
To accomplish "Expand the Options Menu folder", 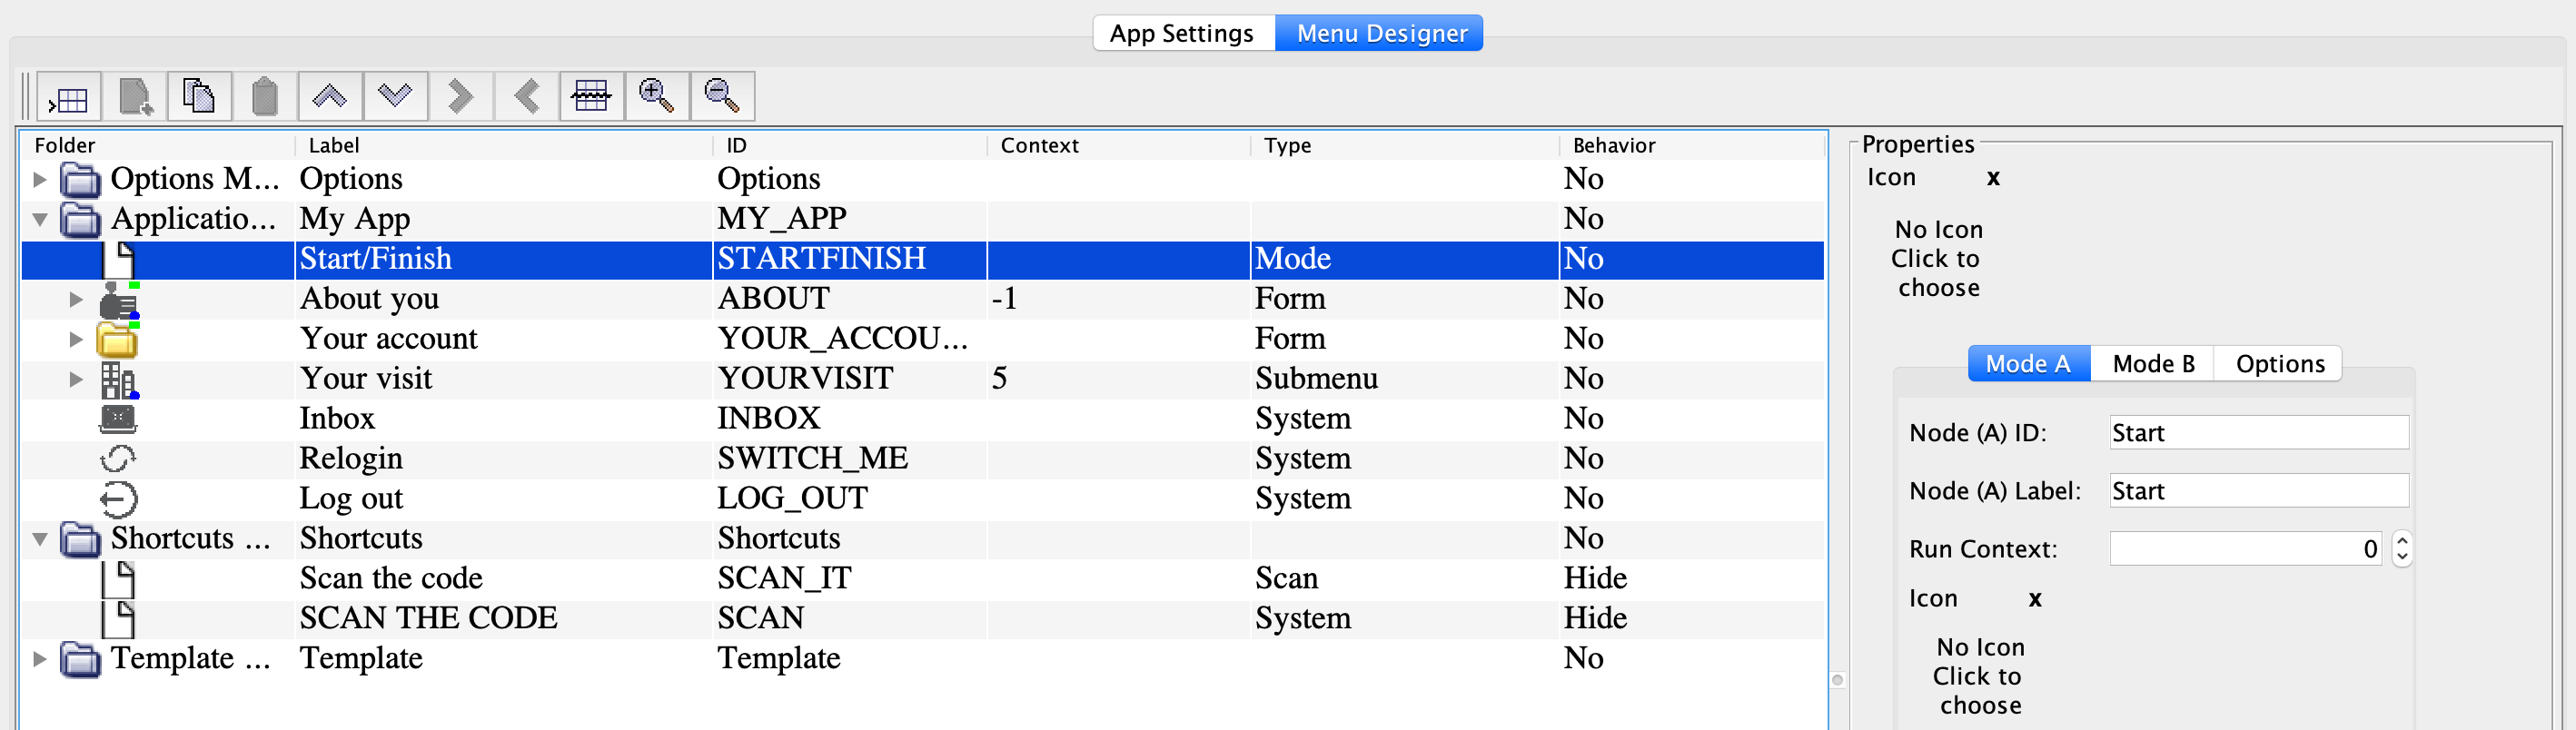I will tap(40, 180).
